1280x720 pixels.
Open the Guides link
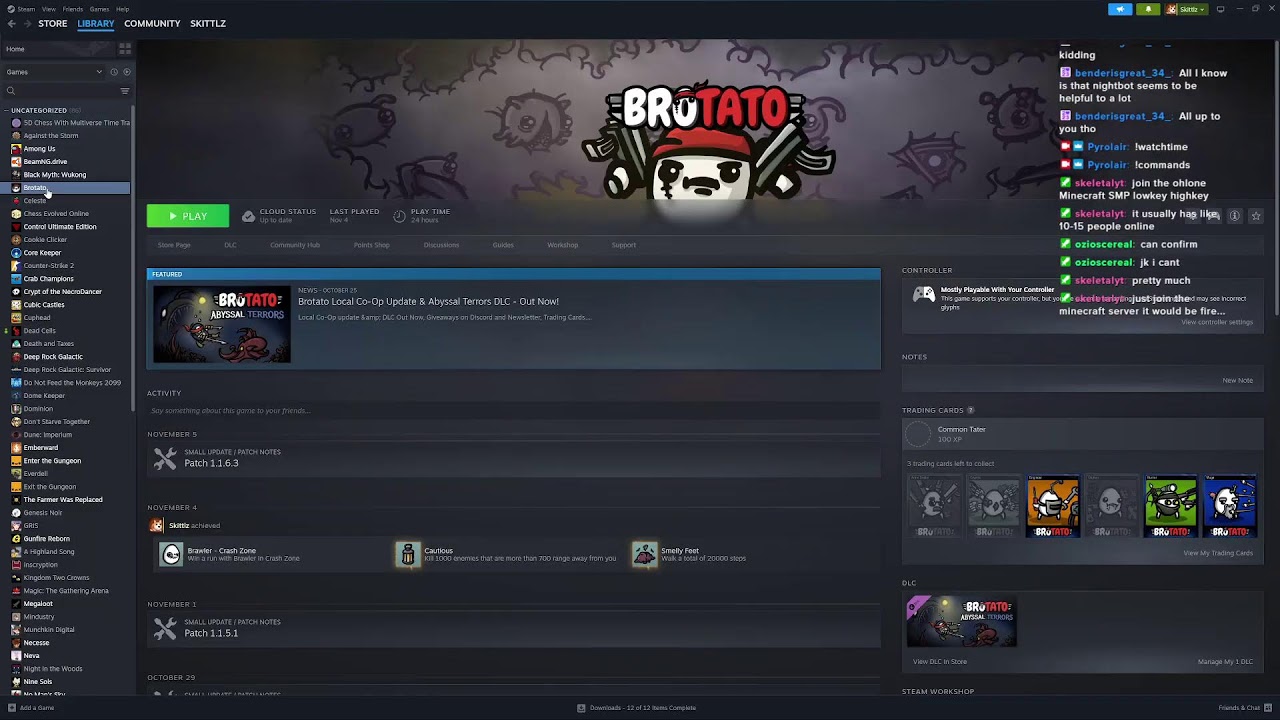click(503, 245)
